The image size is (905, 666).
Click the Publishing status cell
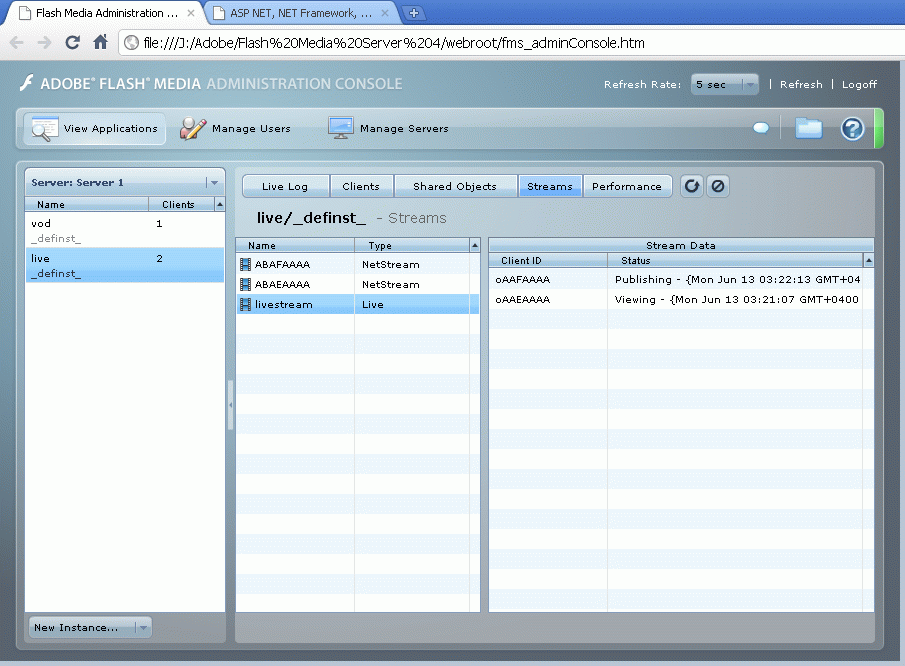pos(737,279)
